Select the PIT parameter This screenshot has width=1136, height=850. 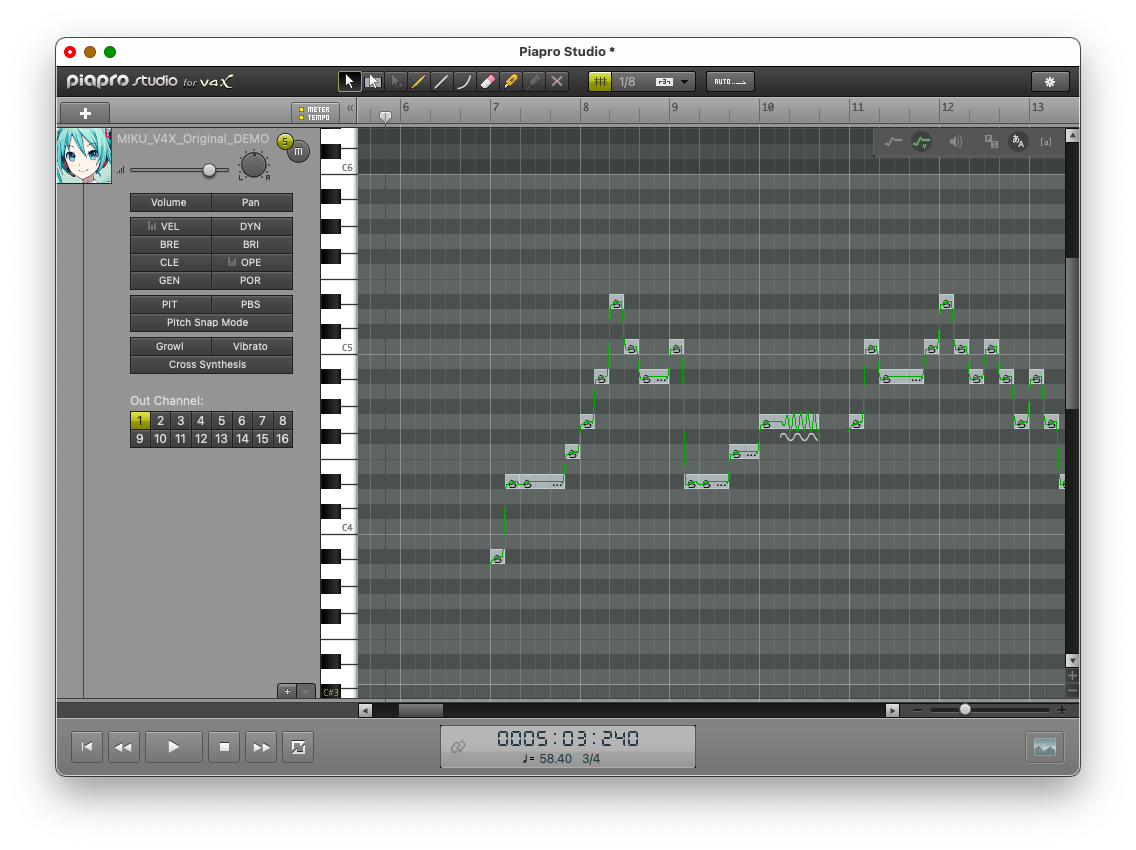pyautogui.click(x=170, y=305)
